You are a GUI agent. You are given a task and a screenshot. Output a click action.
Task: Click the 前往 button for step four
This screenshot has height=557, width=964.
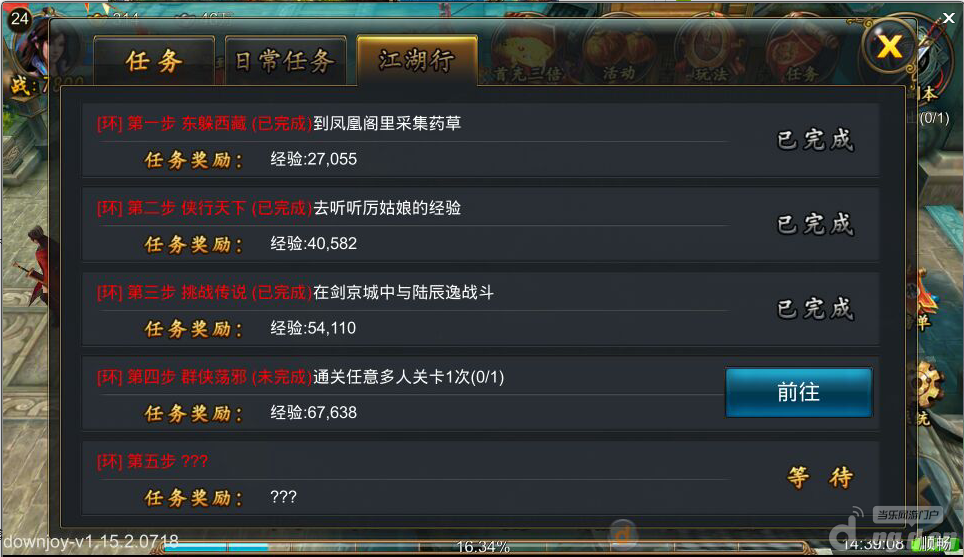[799, 392]
